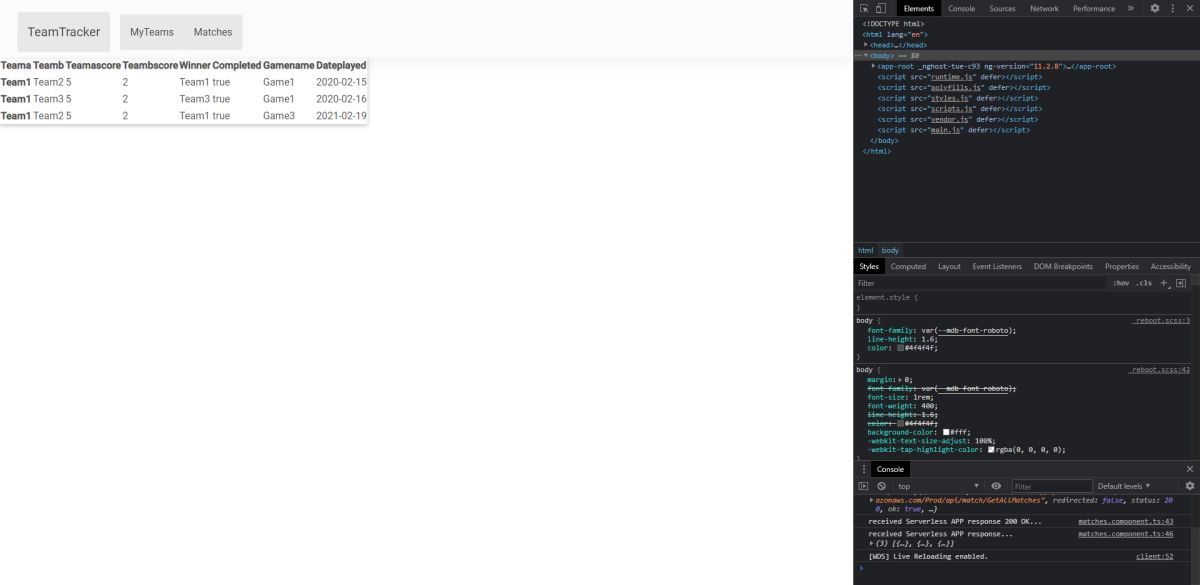Show more DevTools tabs chevron
This screenshot has width=1200, height=585.
click(1131, 8)
